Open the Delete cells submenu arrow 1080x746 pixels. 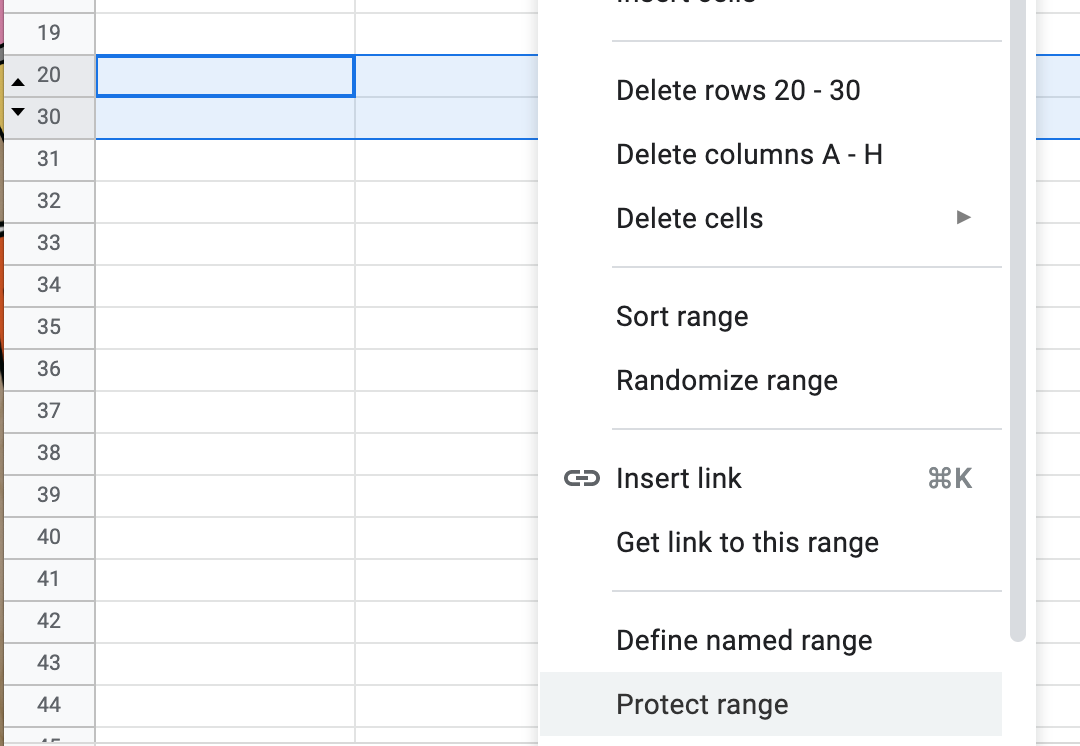point(963,218)
